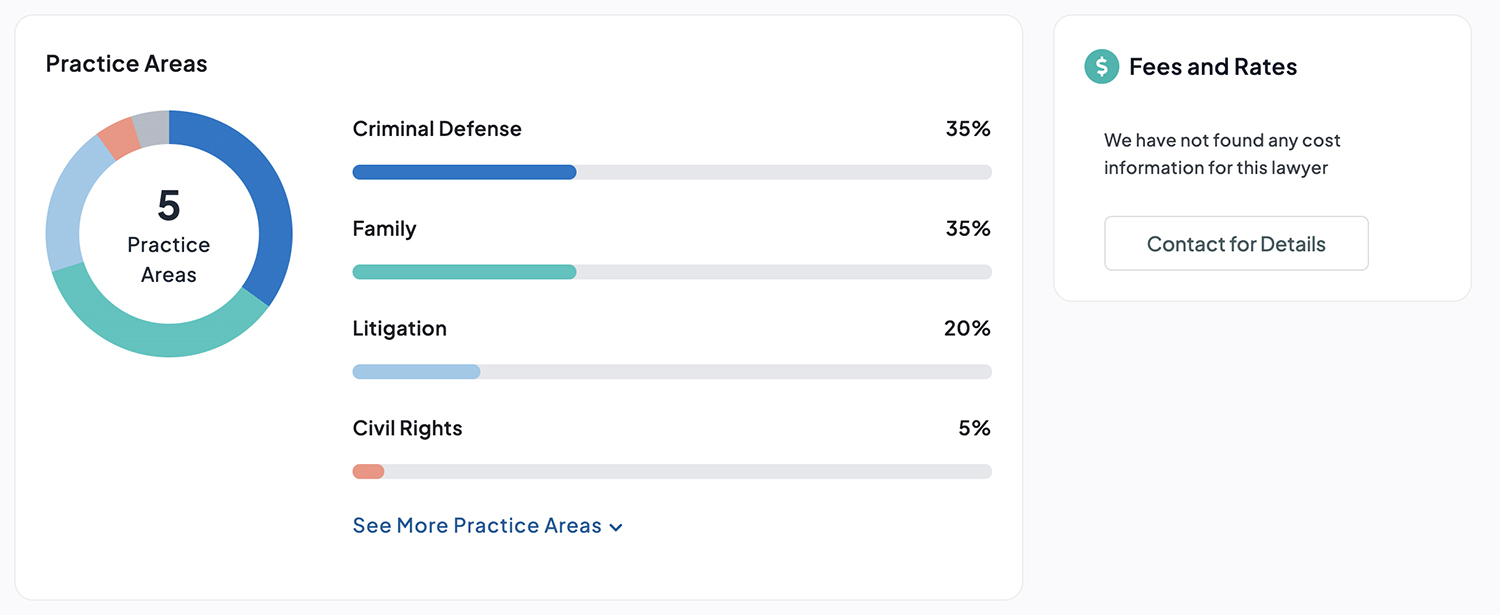Click Contact for Details

click(1236, 243)
